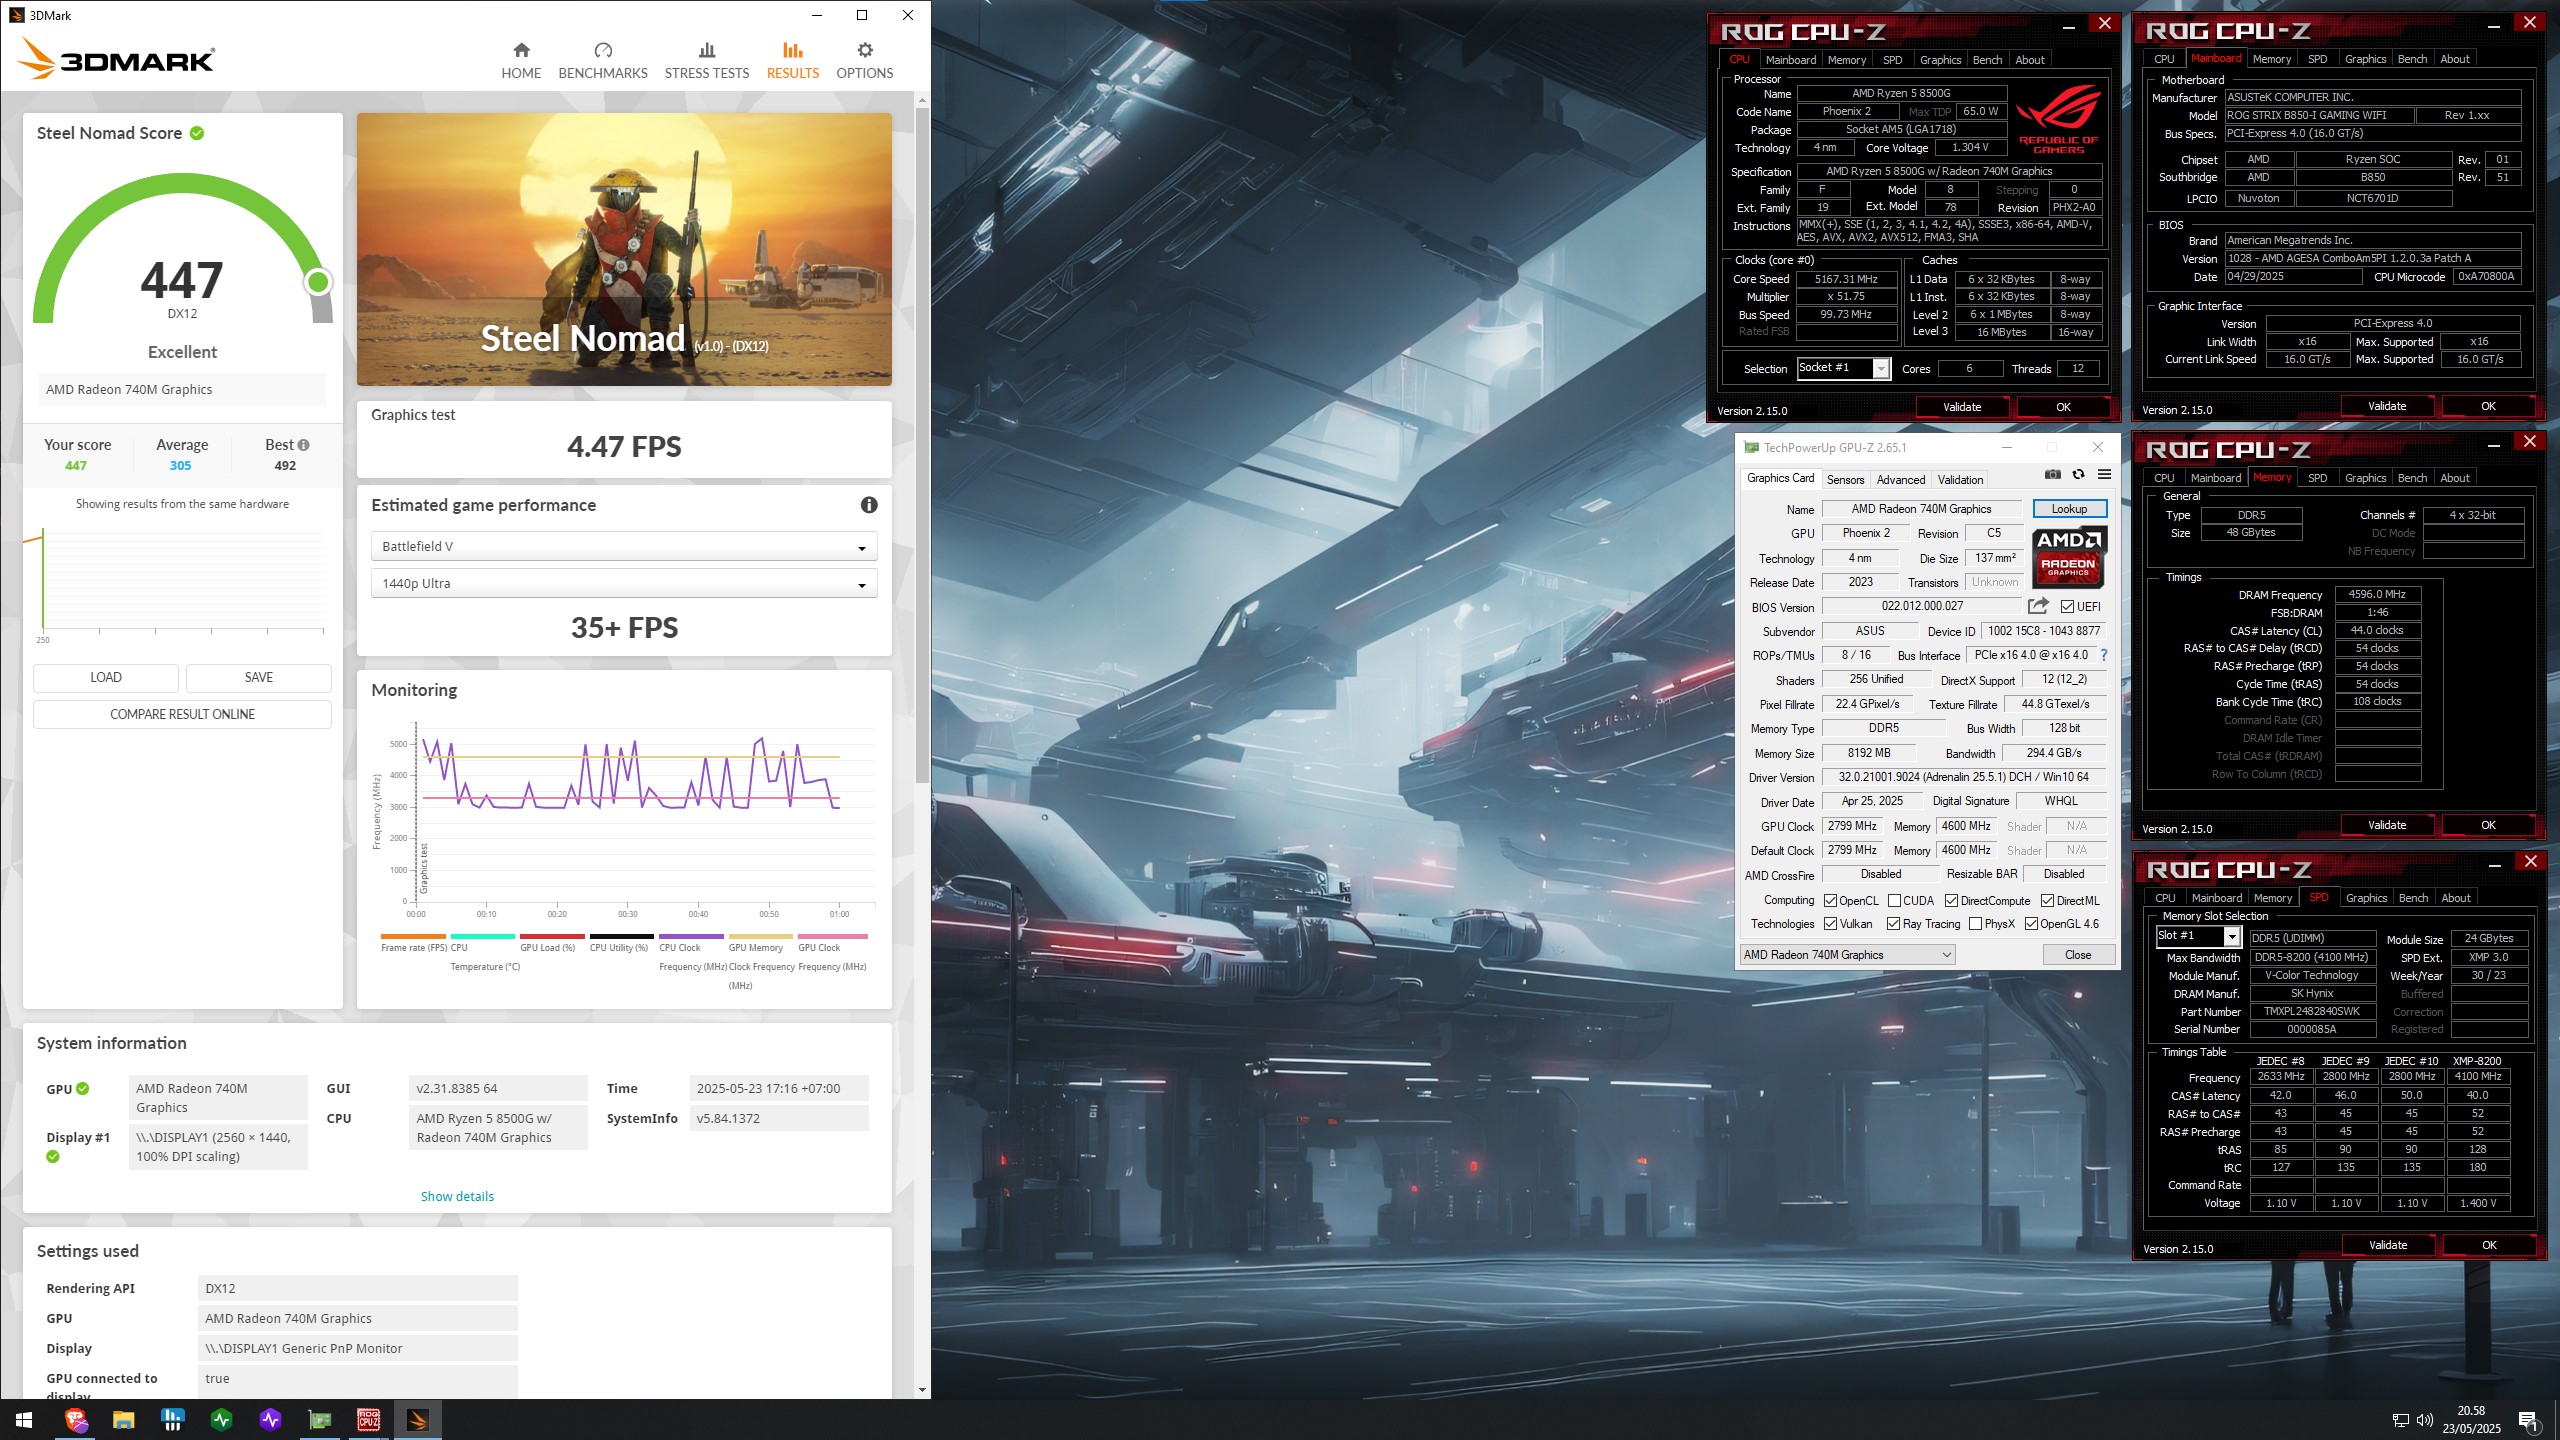
Task: Toggle the UEFI checkbox in GPU-Z
Action: point(2067,607)
